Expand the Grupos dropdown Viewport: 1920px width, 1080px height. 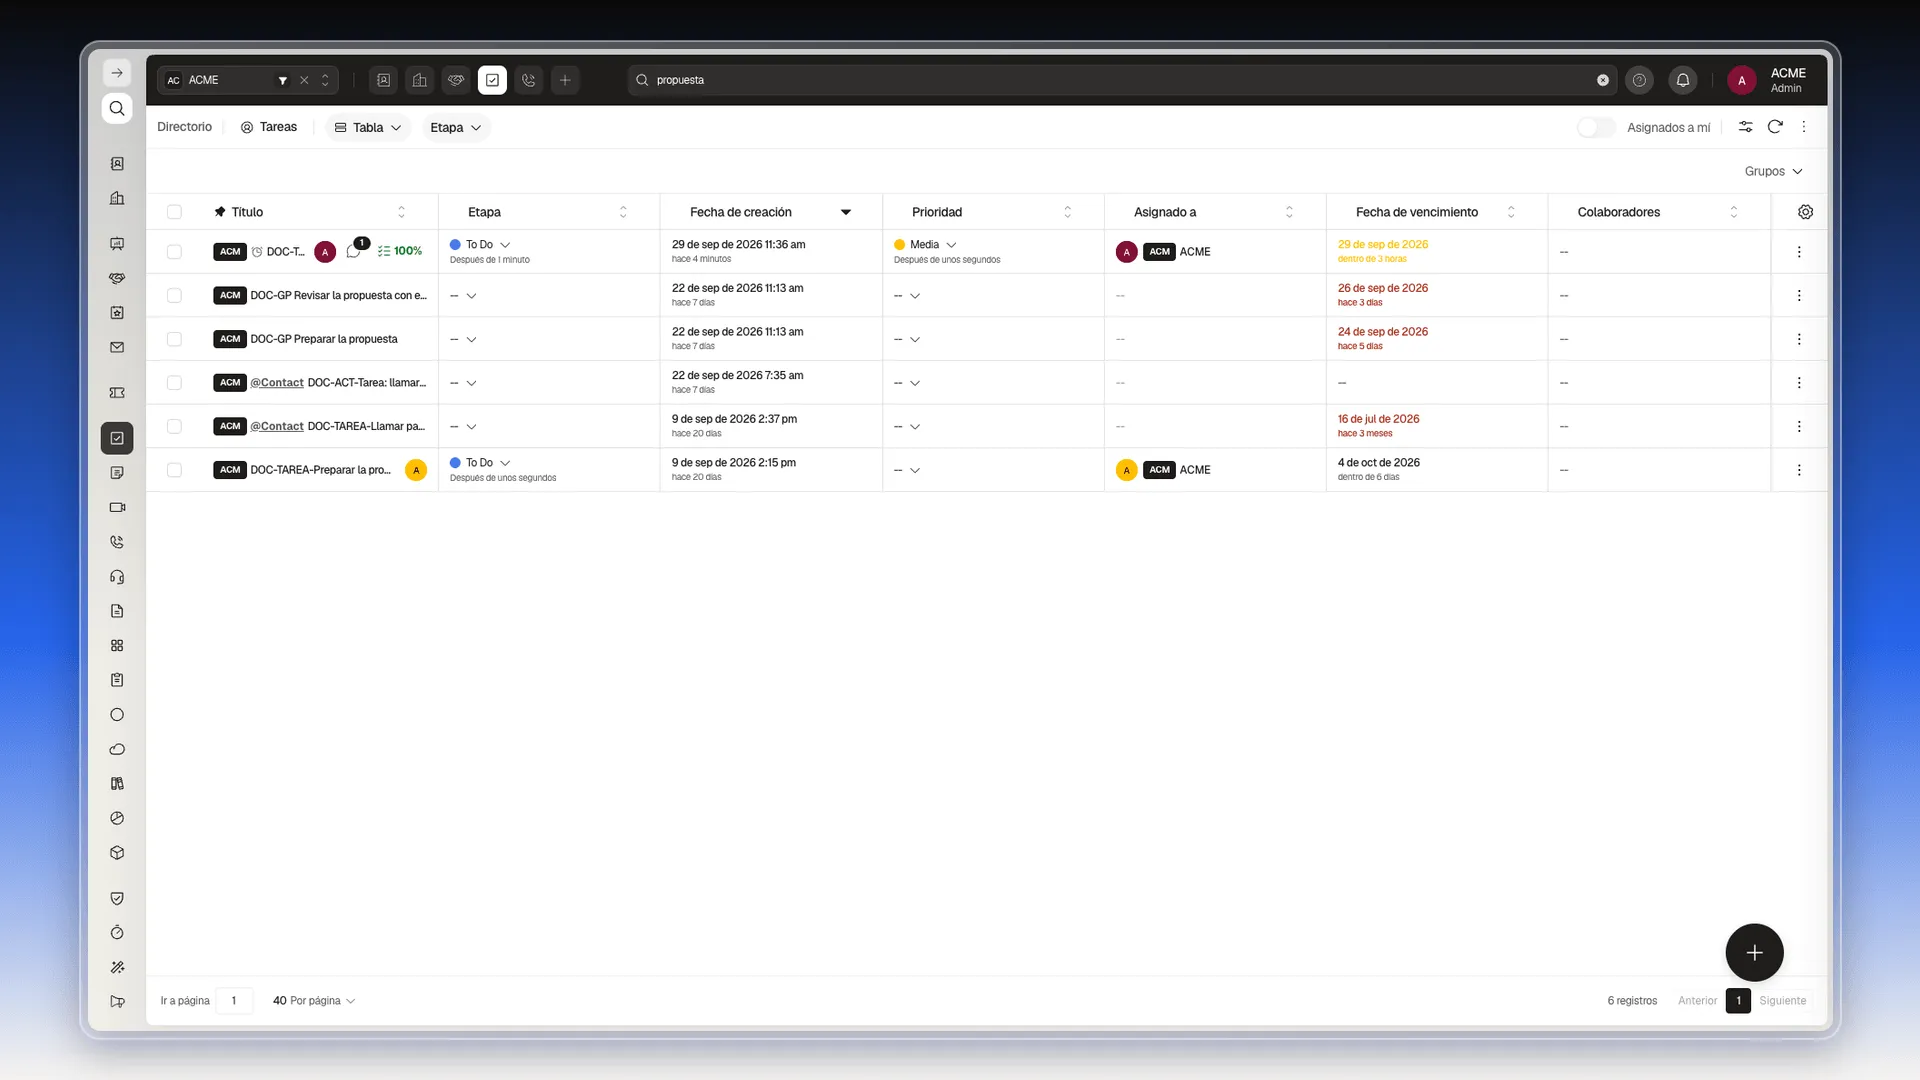tap(1773, 171)
